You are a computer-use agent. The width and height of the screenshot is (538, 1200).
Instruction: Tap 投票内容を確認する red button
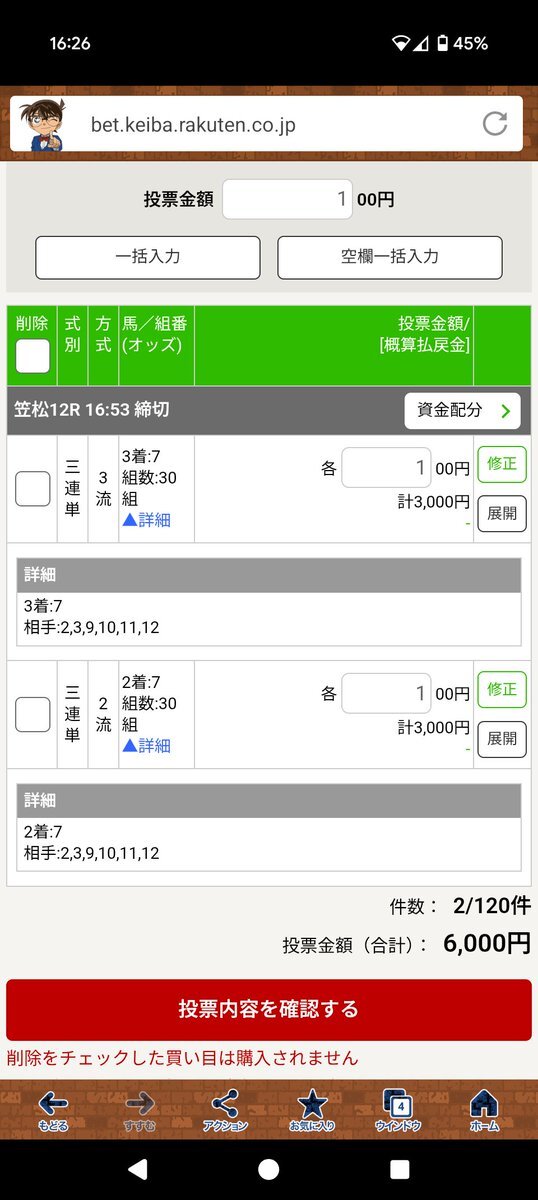click(269, 1009)
